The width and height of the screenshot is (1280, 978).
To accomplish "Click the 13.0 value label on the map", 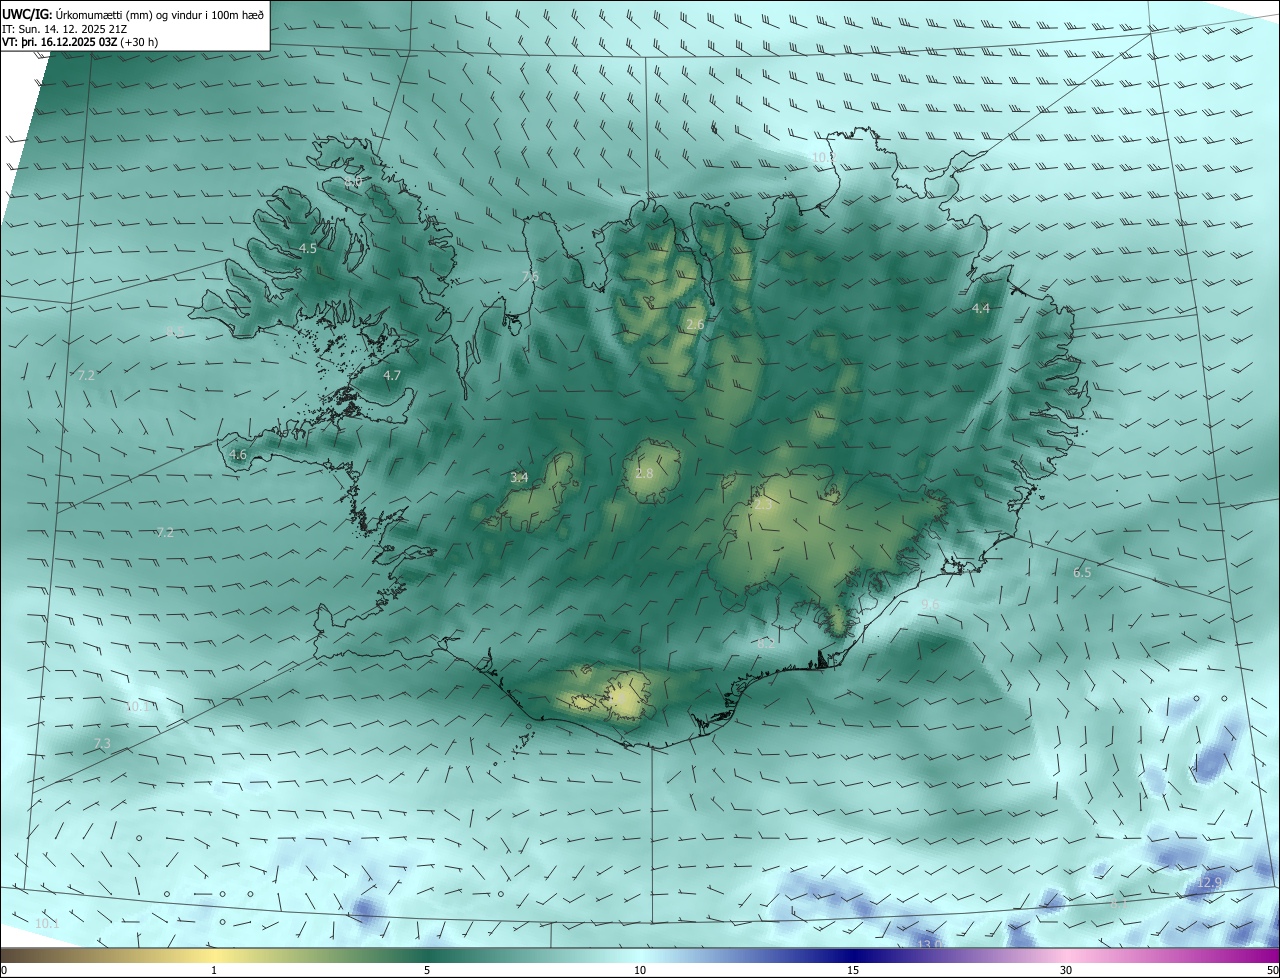I will pyautogui.click(x=930, y=944).
